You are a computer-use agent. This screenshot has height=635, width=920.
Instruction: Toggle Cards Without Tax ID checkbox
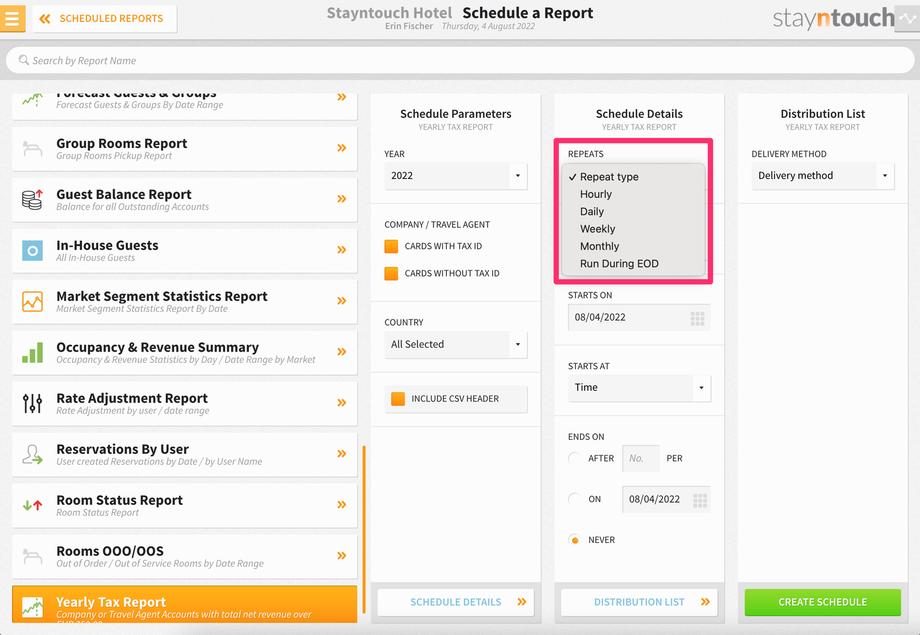click(x=391, y=273)
